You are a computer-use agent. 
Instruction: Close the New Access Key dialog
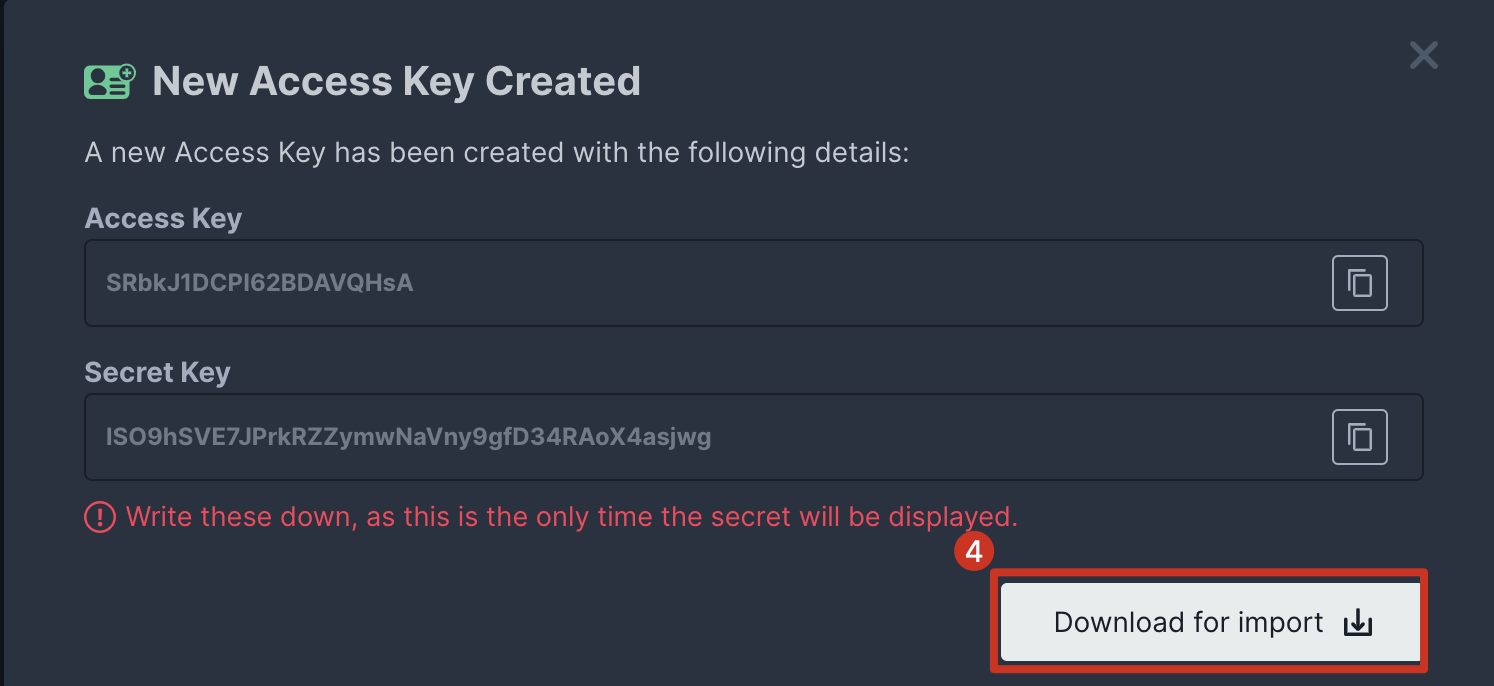[1423, 55]
